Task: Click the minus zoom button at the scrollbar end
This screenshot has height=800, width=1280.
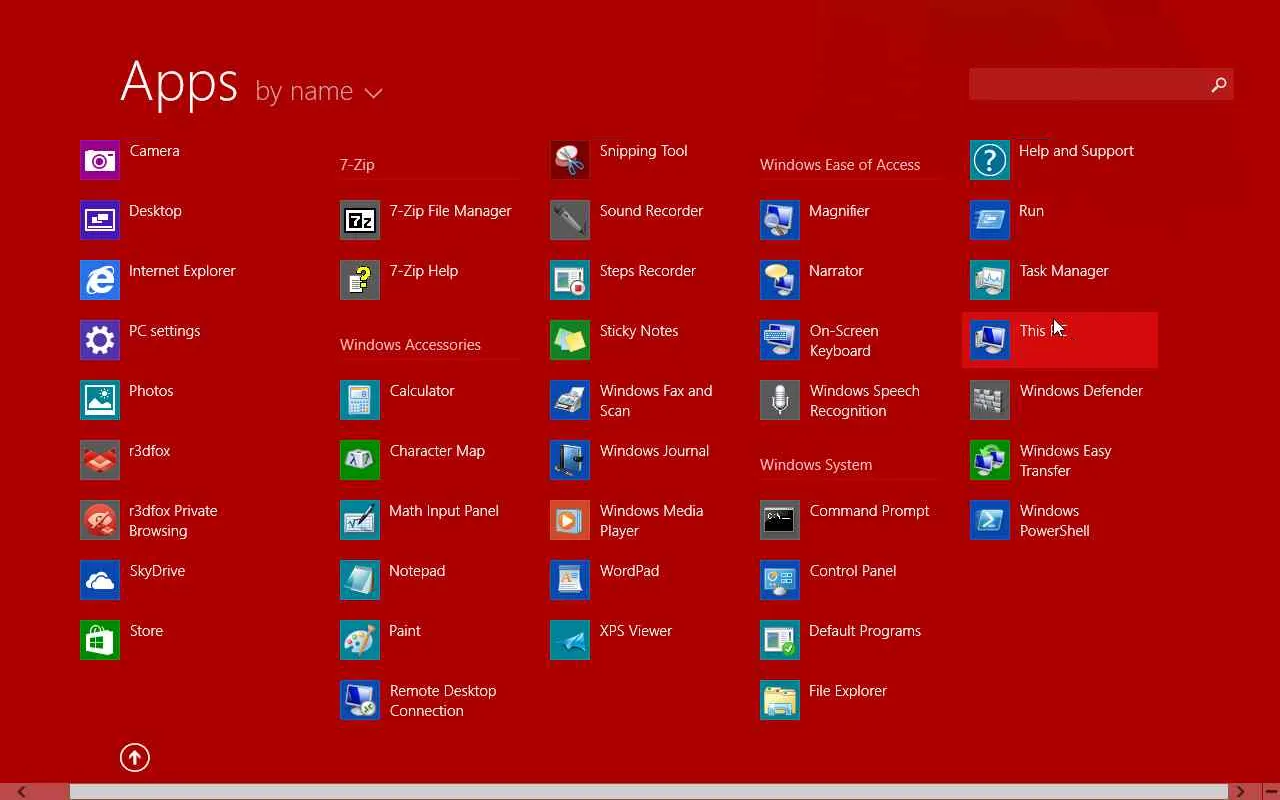Action: tap(1270, 792)
